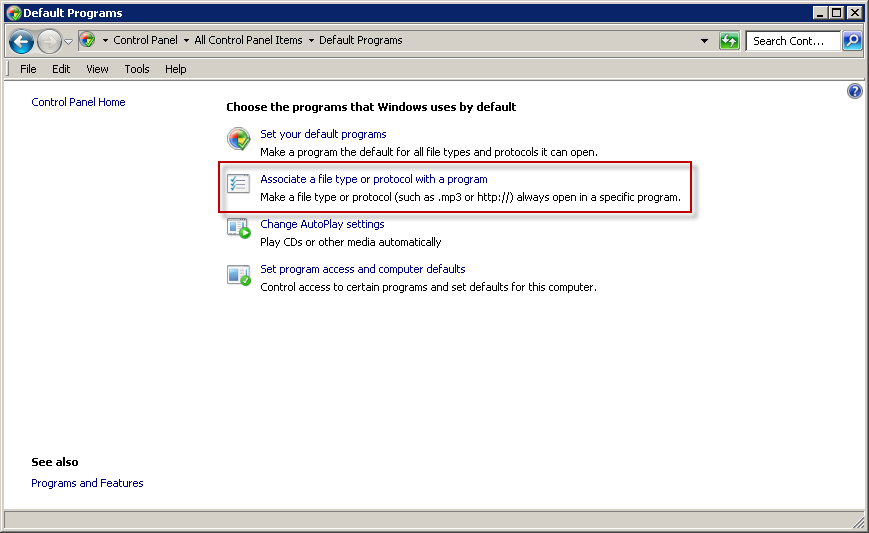
Task: Open the recent pages dropdown arrow
Action: point(68,42)
